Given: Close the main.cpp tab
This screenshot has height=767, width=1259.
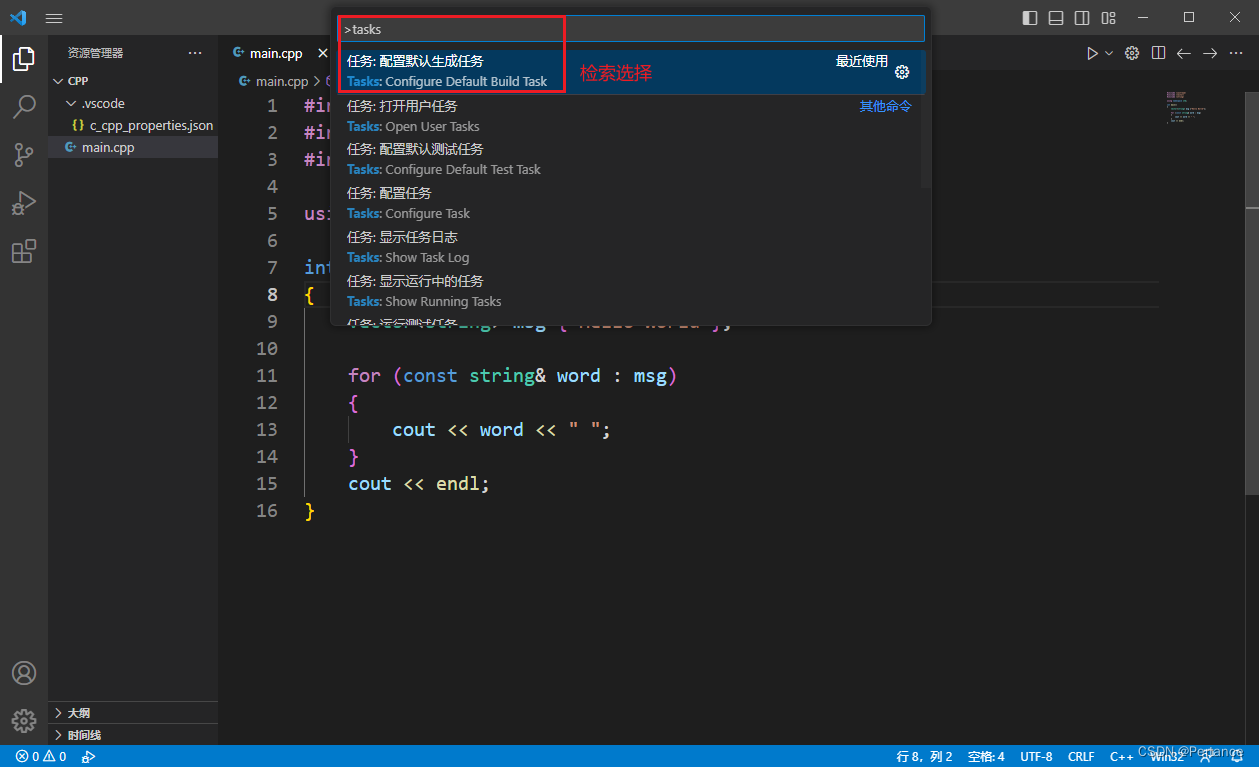Looking at the screenshot, I should pos(323,53).
